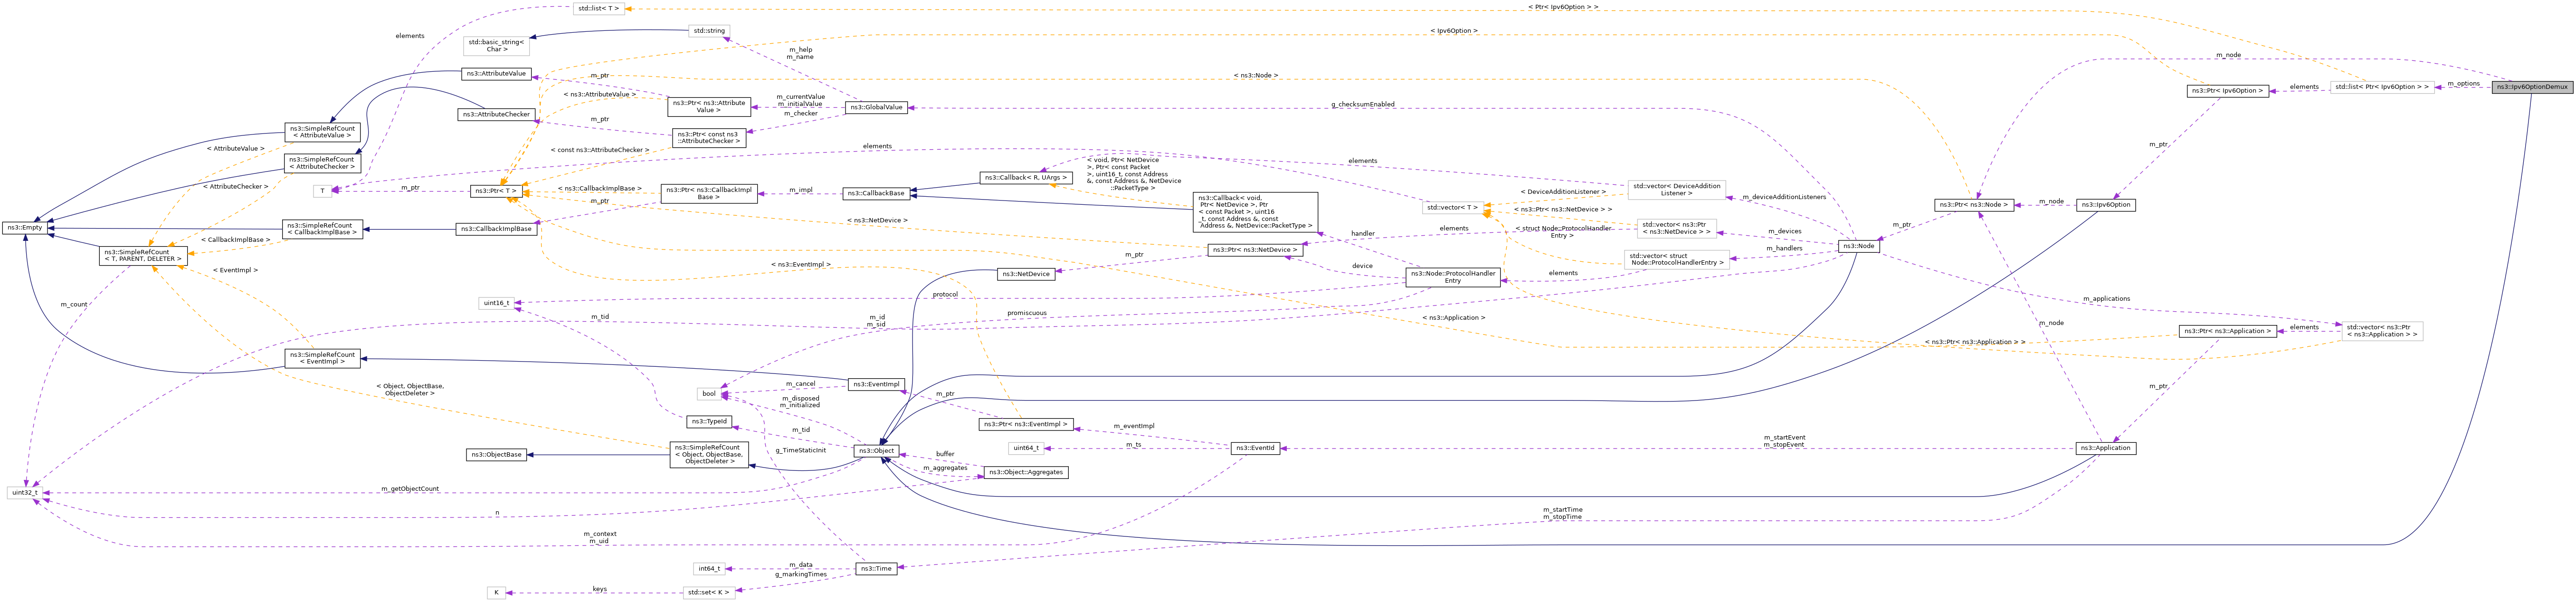The height and width of the screenshot is (602, 2576).
Task: Open the ns3::Ptr< ns3::CallbackImplBase > node
Action: (x=709, y=193)
